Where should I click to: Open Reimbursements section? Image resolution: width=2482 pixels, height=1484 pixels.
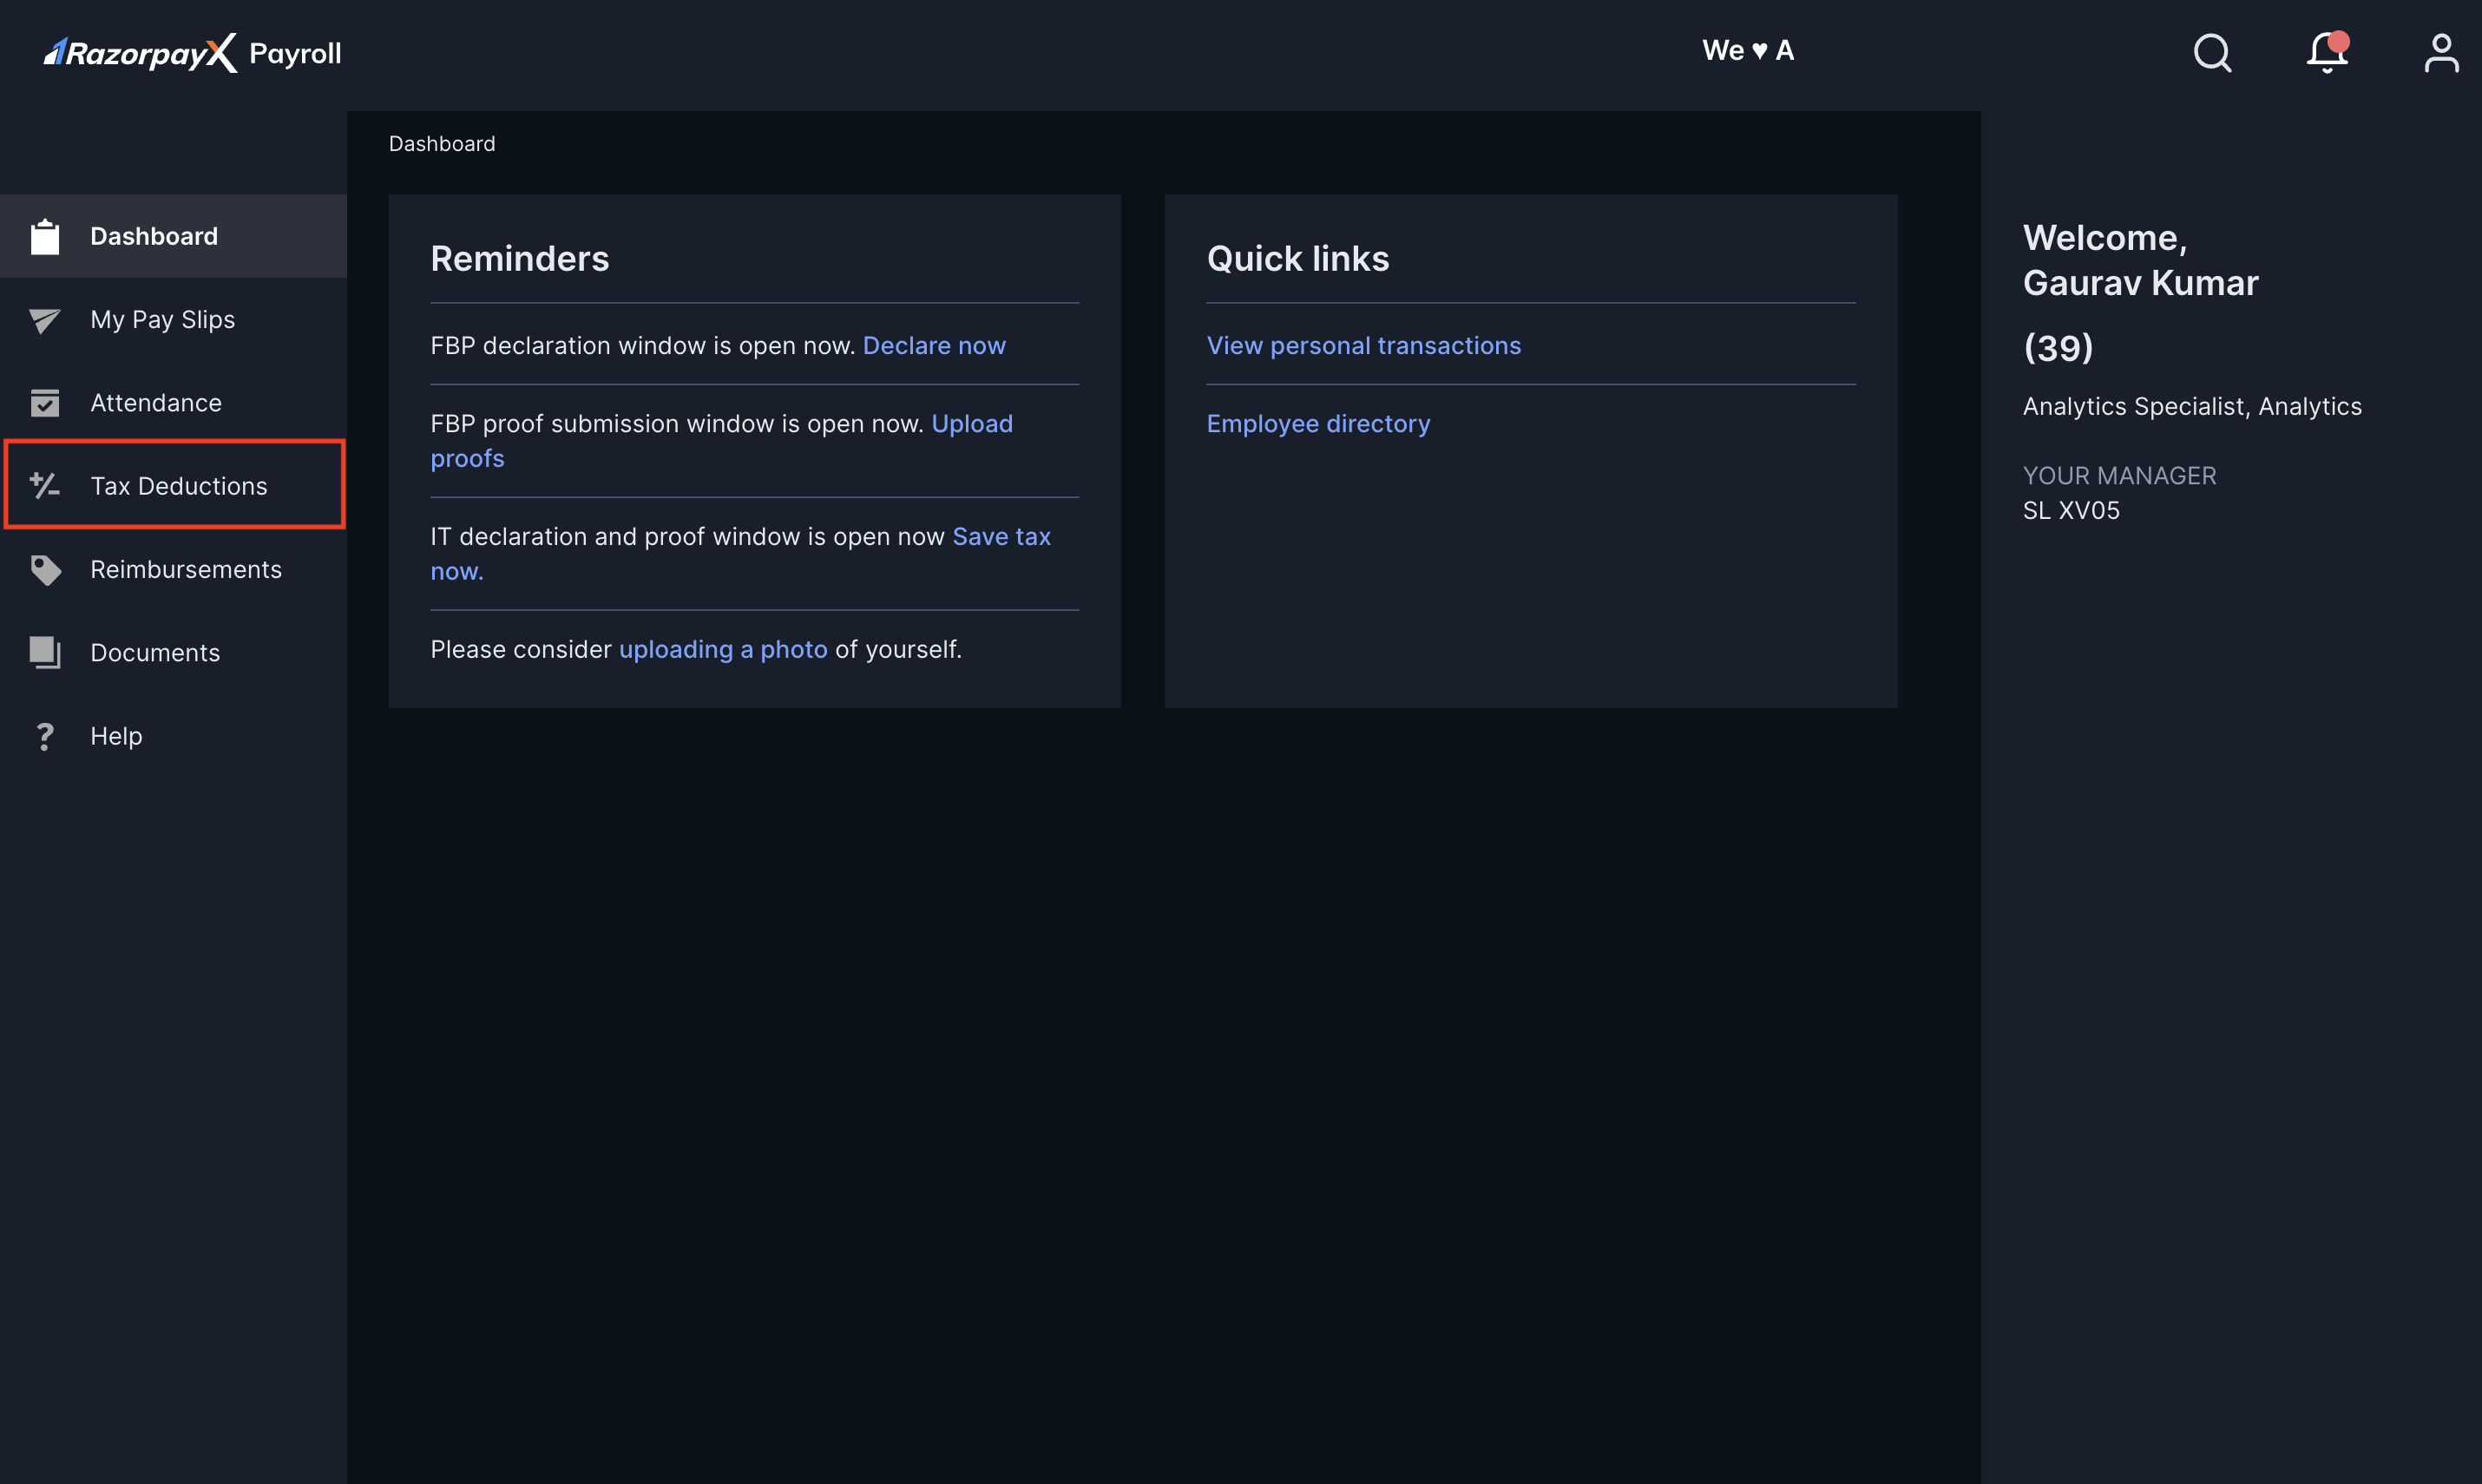[x=174, y=570]
